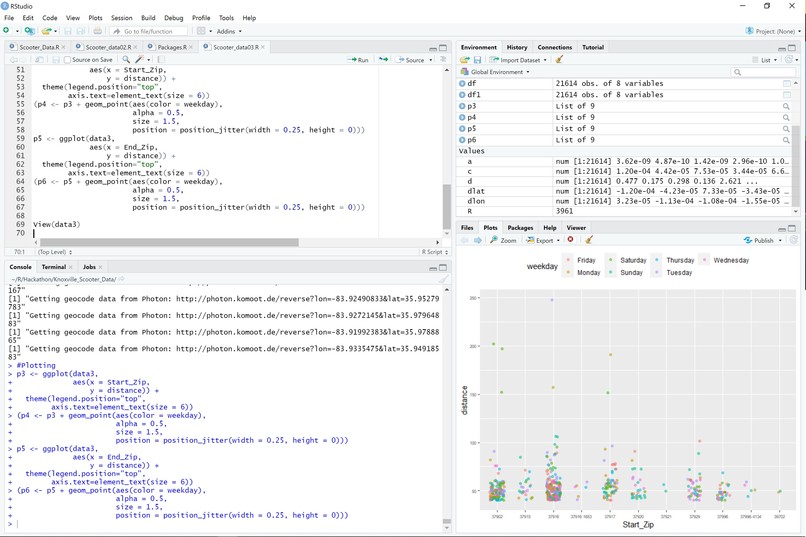The image size is (806, 537).
Task: Switch to the Terminal tab
Action: [53, 267]
